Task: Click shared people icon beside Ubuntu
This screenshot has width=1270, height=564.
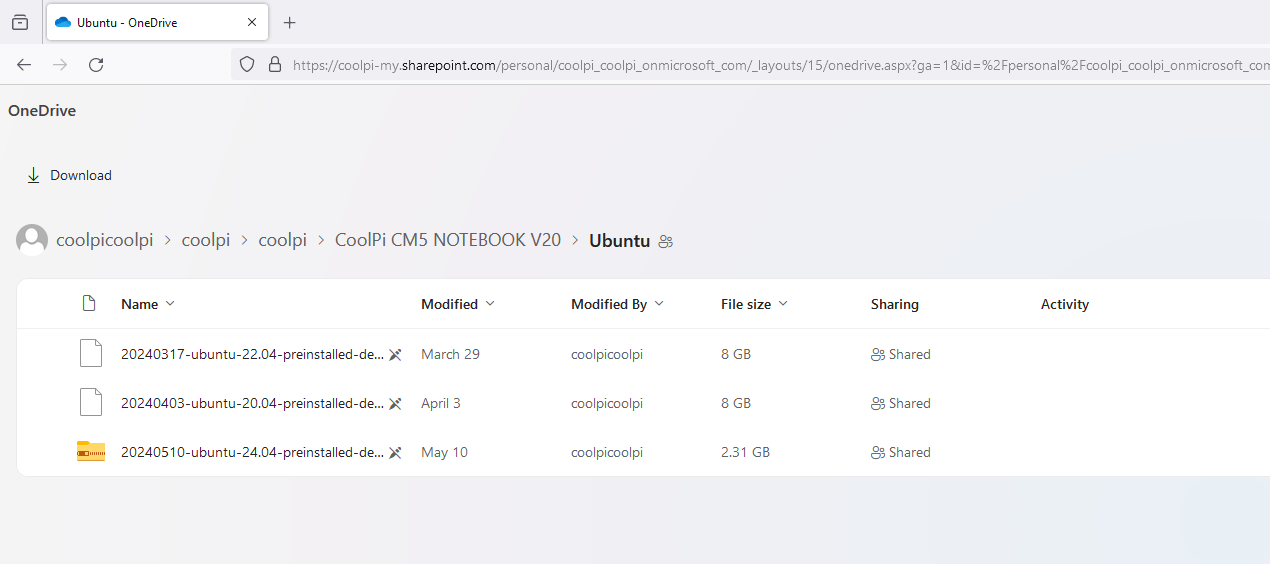Action: [666, 241]
